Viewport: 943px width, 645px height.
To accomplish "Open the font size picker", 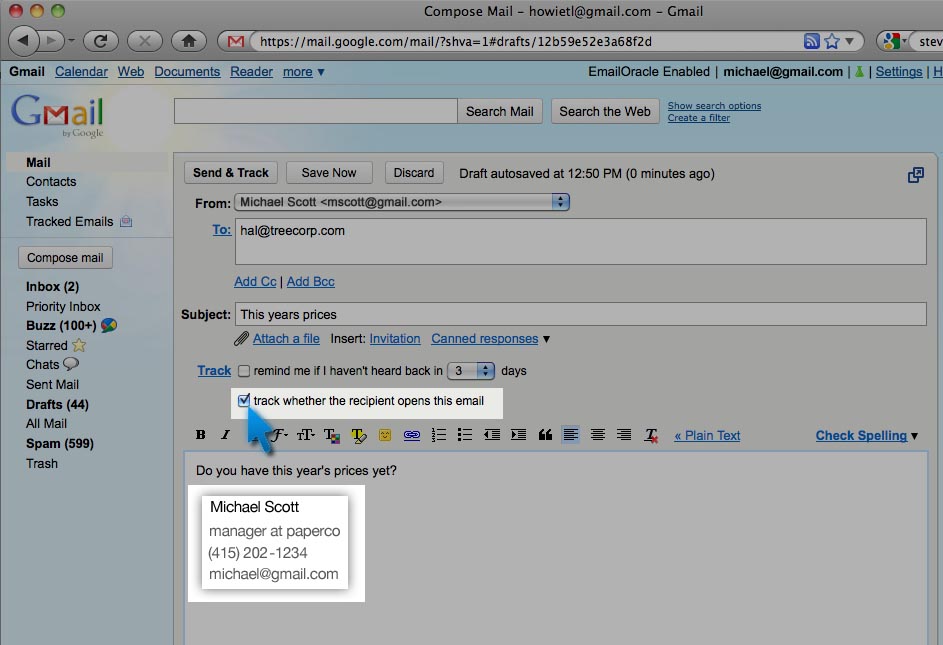I will pyautogui.click(x=306, y=435).
